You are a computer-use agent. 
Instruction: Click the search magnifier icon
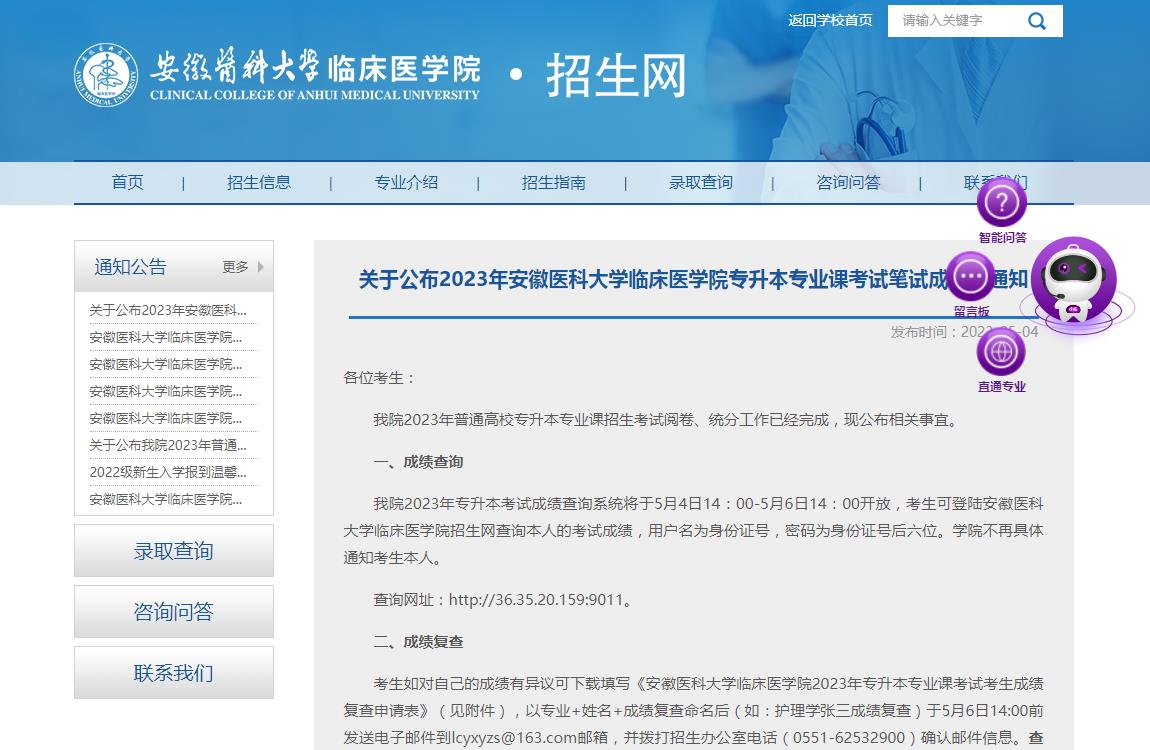click(1036, 21)
